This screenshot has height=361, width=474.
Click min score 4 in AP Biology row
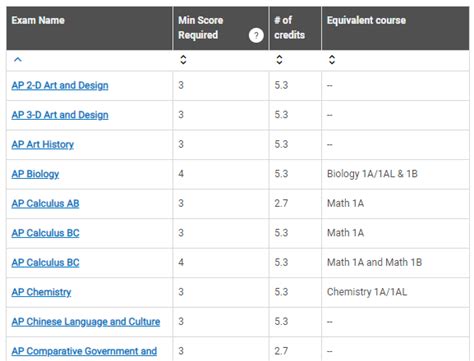click(x=181, y=174)
